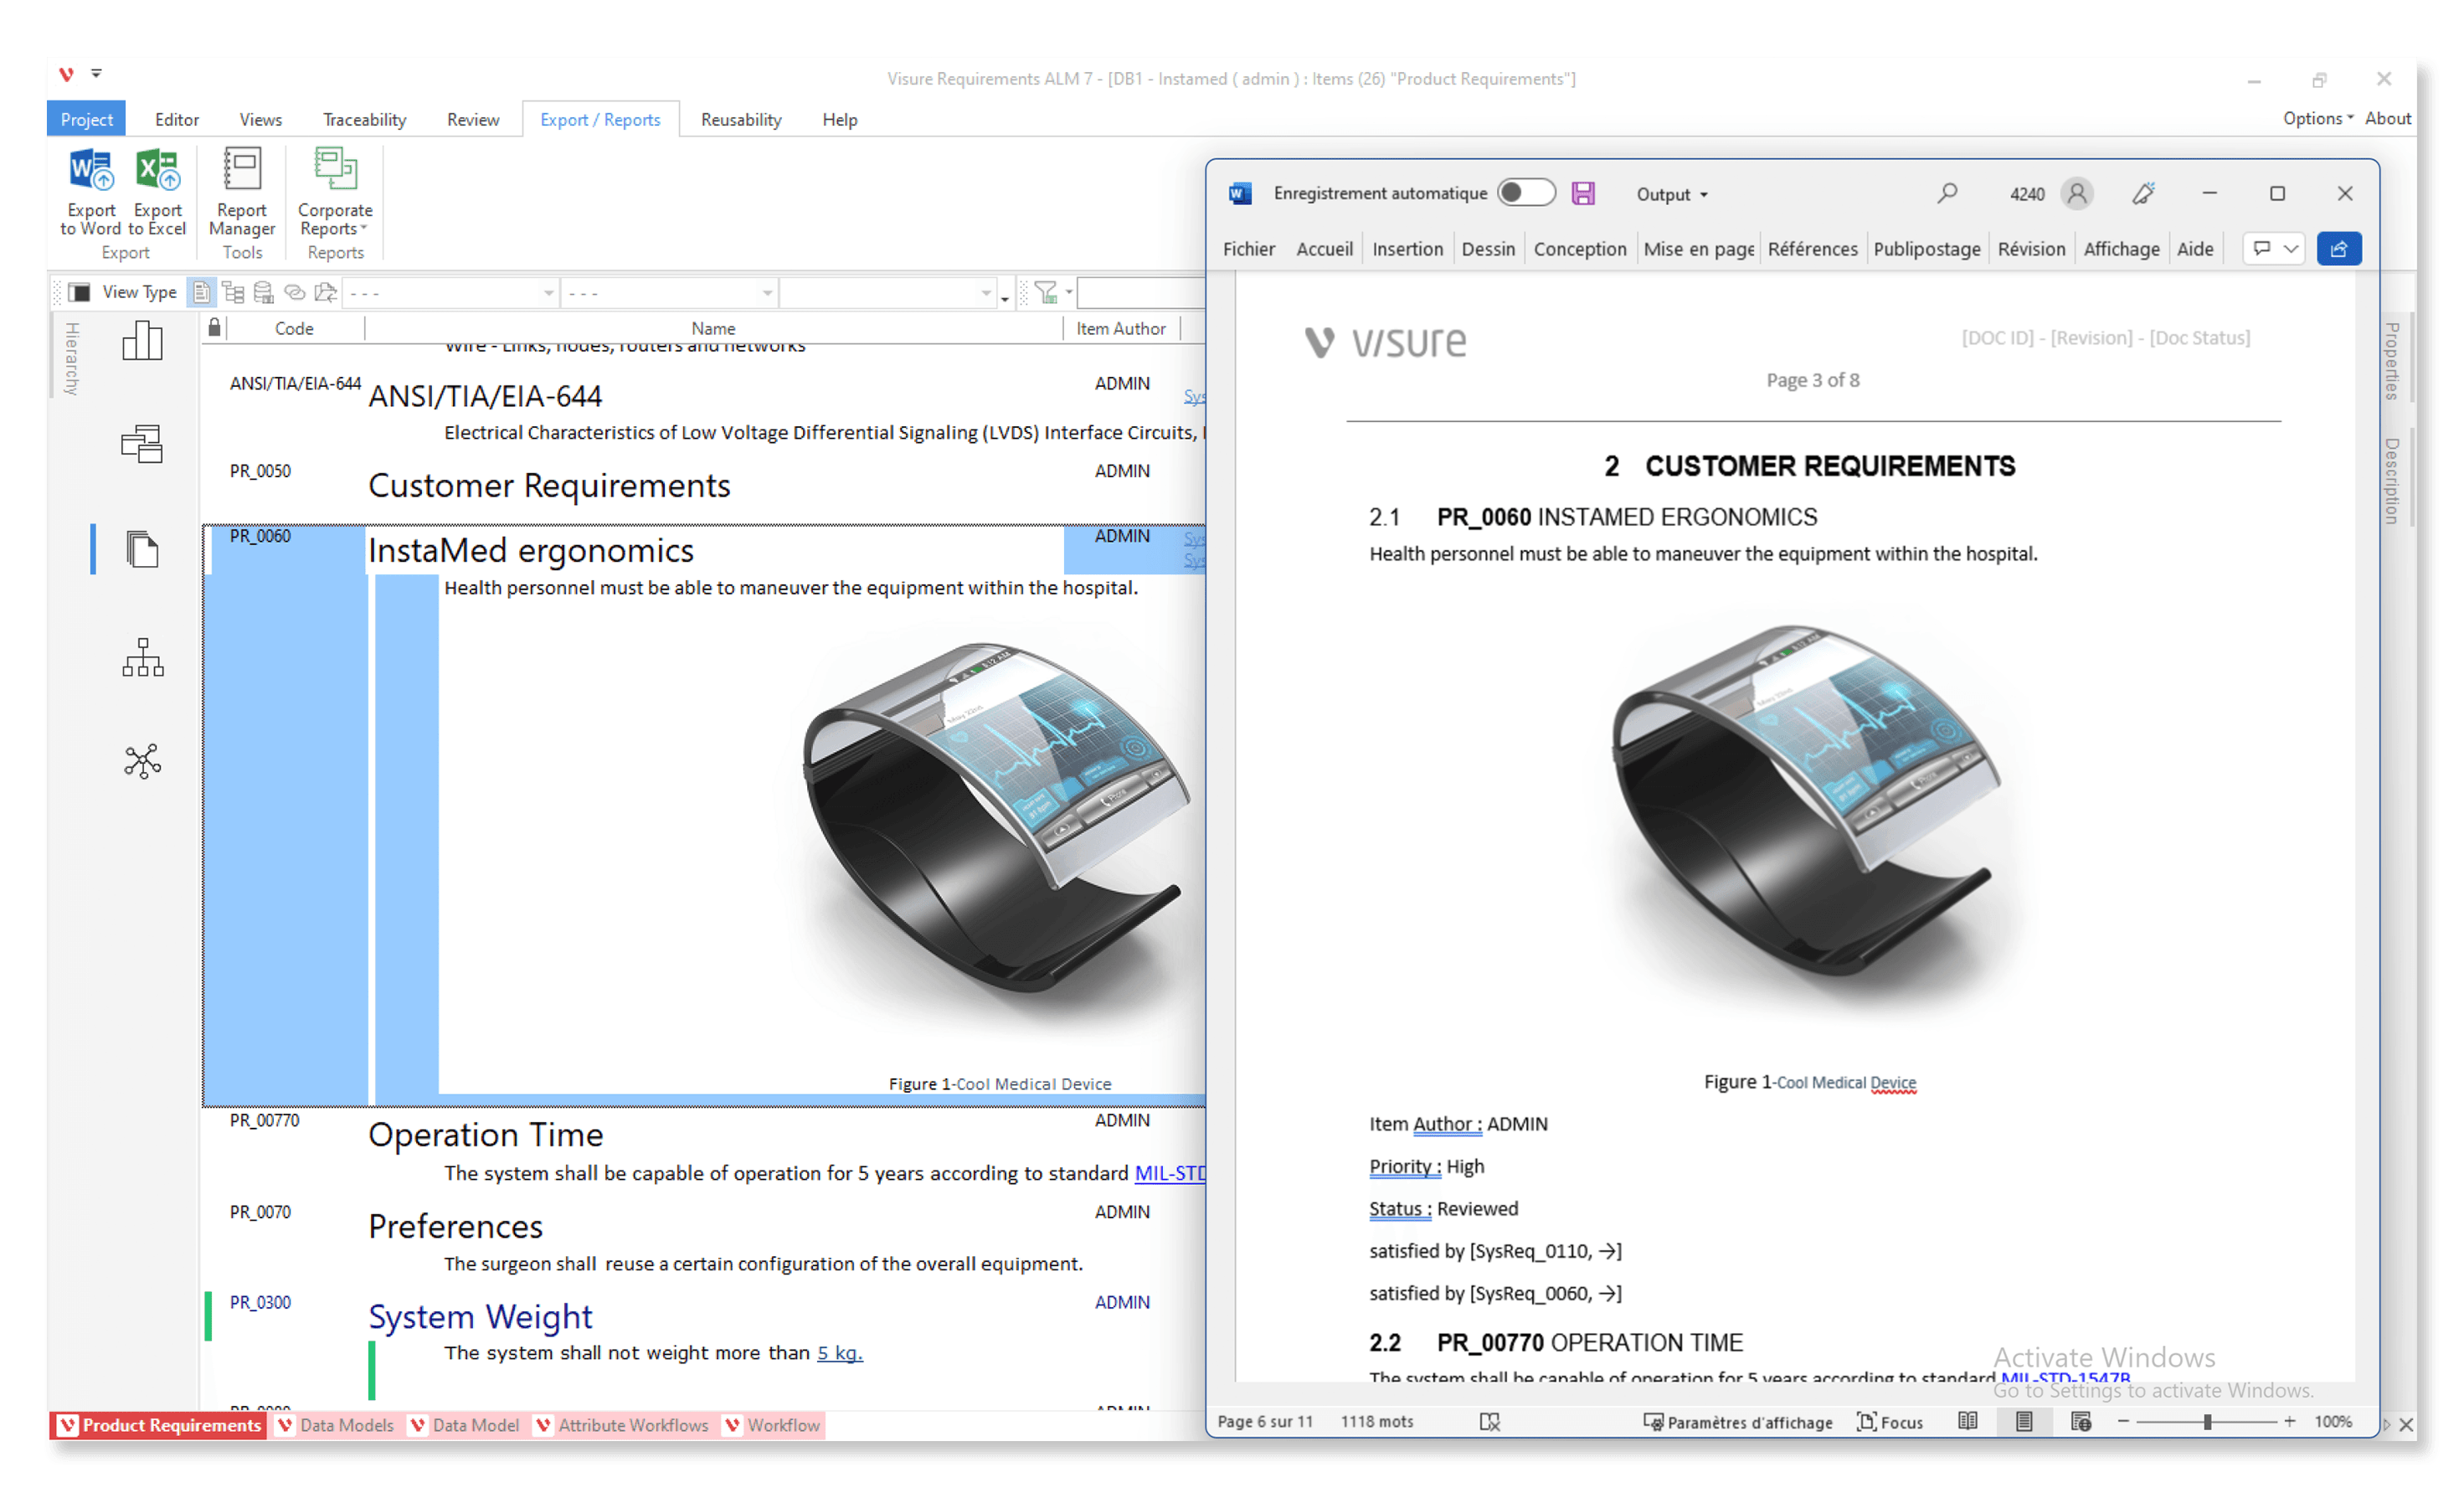Select the links view type icon
Image resolution: width=2464 pixels, height=1498 pixels.
[x=294, y=292]
